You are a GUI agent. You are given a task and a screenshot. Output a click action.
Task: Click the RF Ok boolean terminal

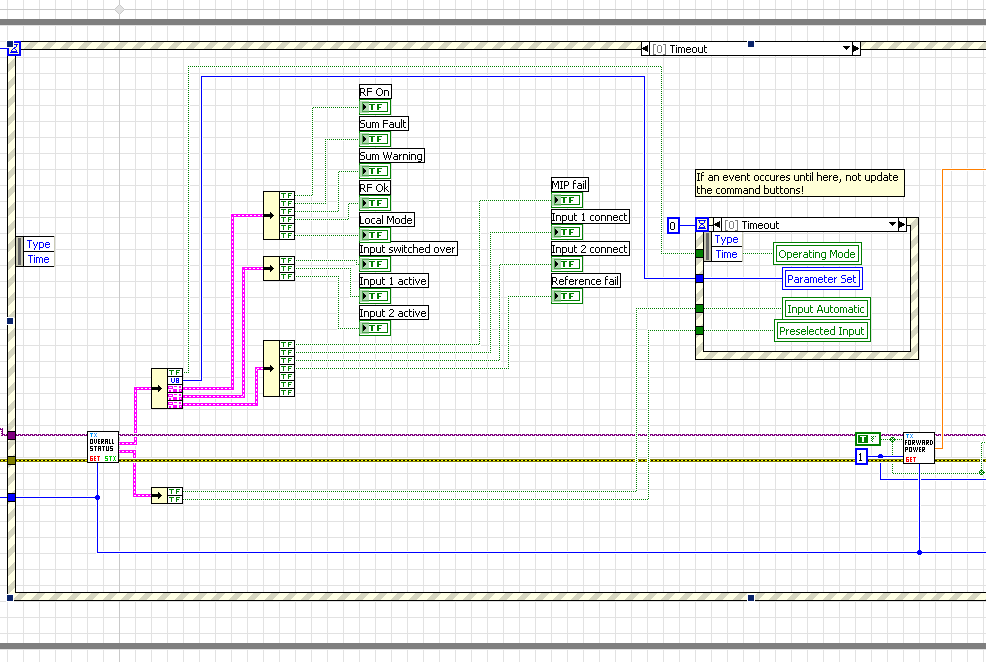[375, 203]
